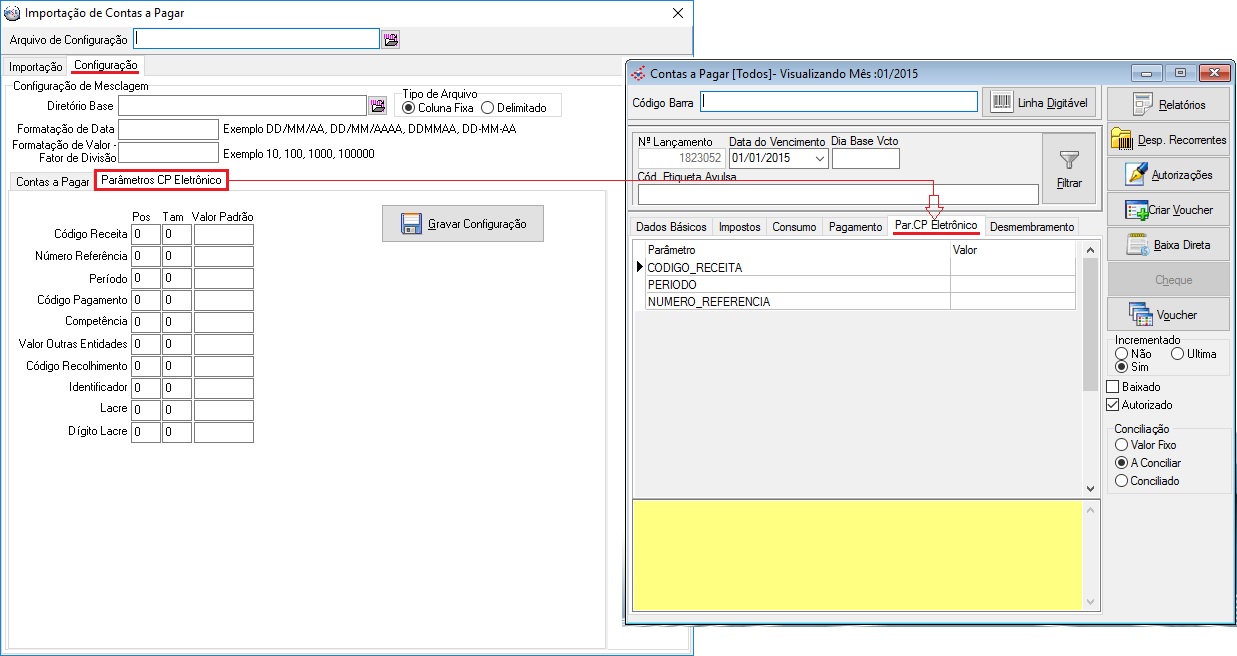Click the Linha Digitável barcode button
This screenshot has height=656, width=1237.
coord(1040,102)
